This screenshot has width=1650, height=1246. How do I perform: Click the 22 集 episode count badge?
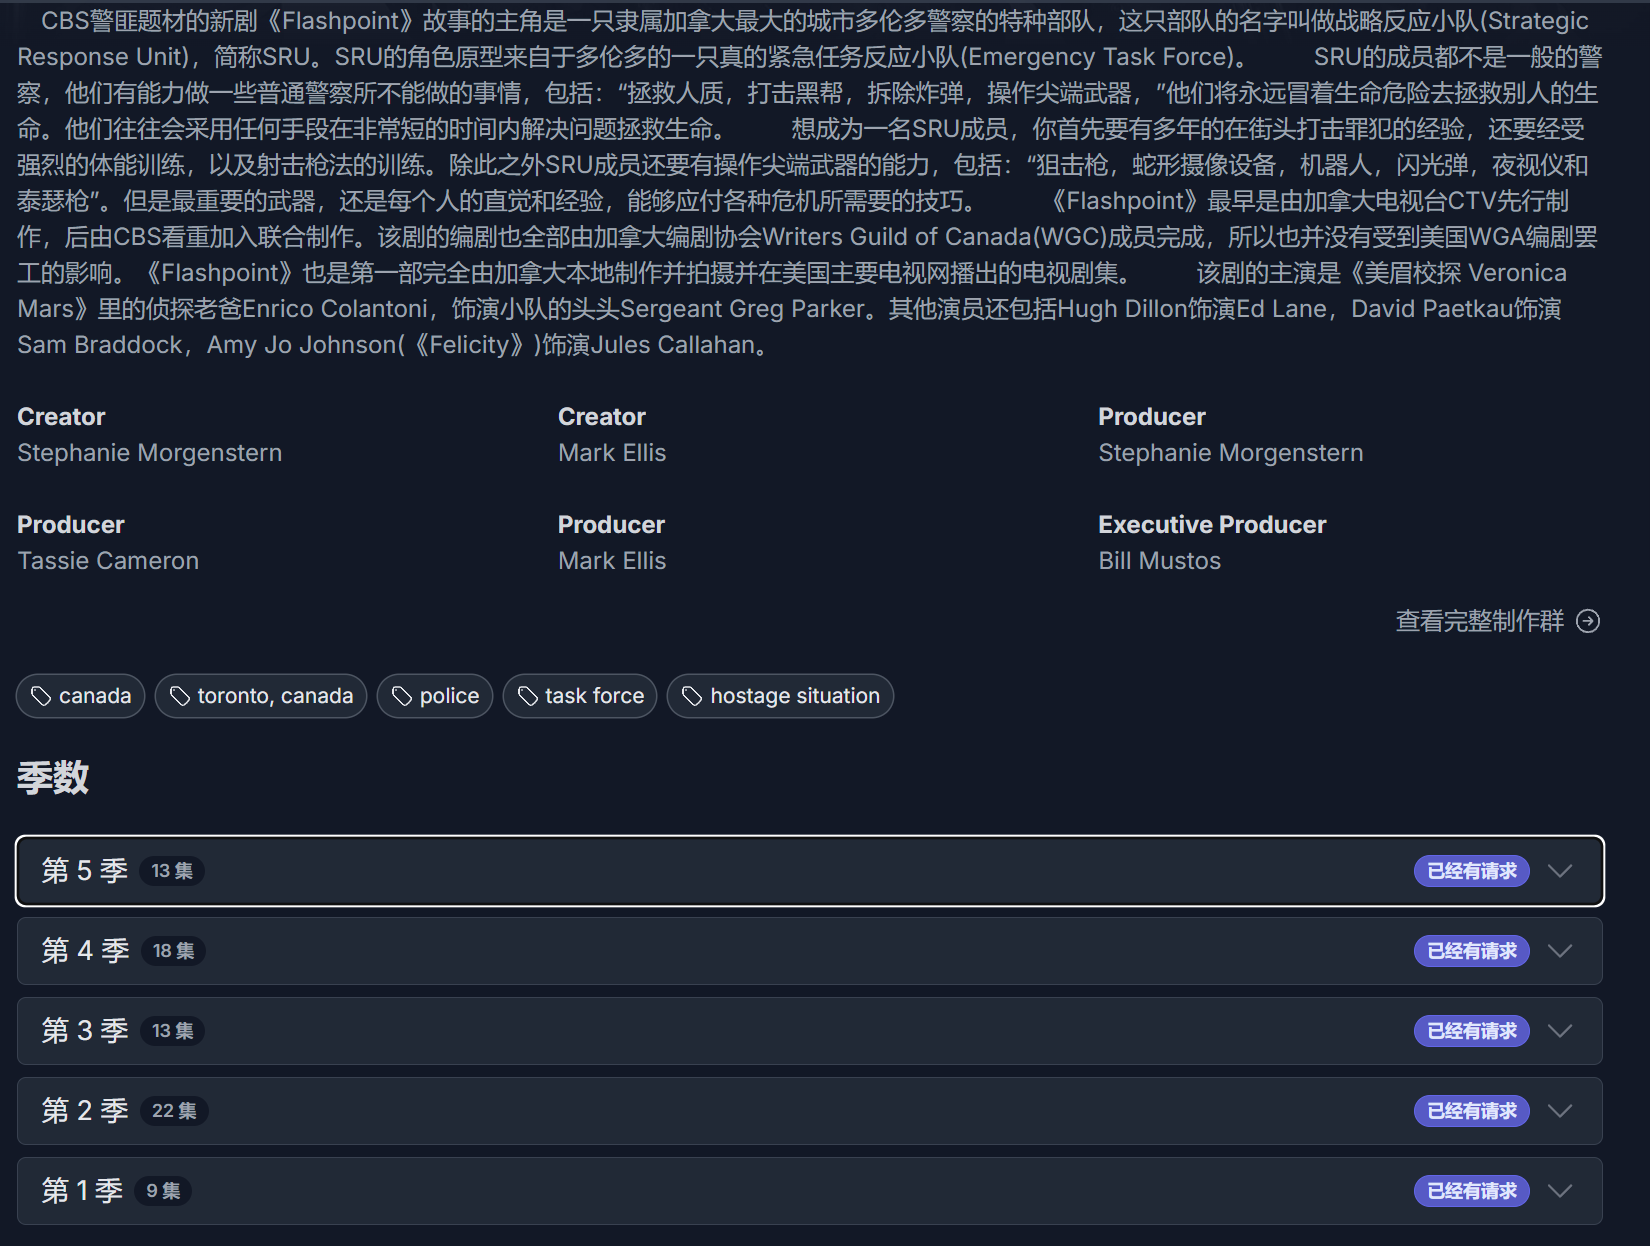pyautogui.click(x=174, y=1111)
